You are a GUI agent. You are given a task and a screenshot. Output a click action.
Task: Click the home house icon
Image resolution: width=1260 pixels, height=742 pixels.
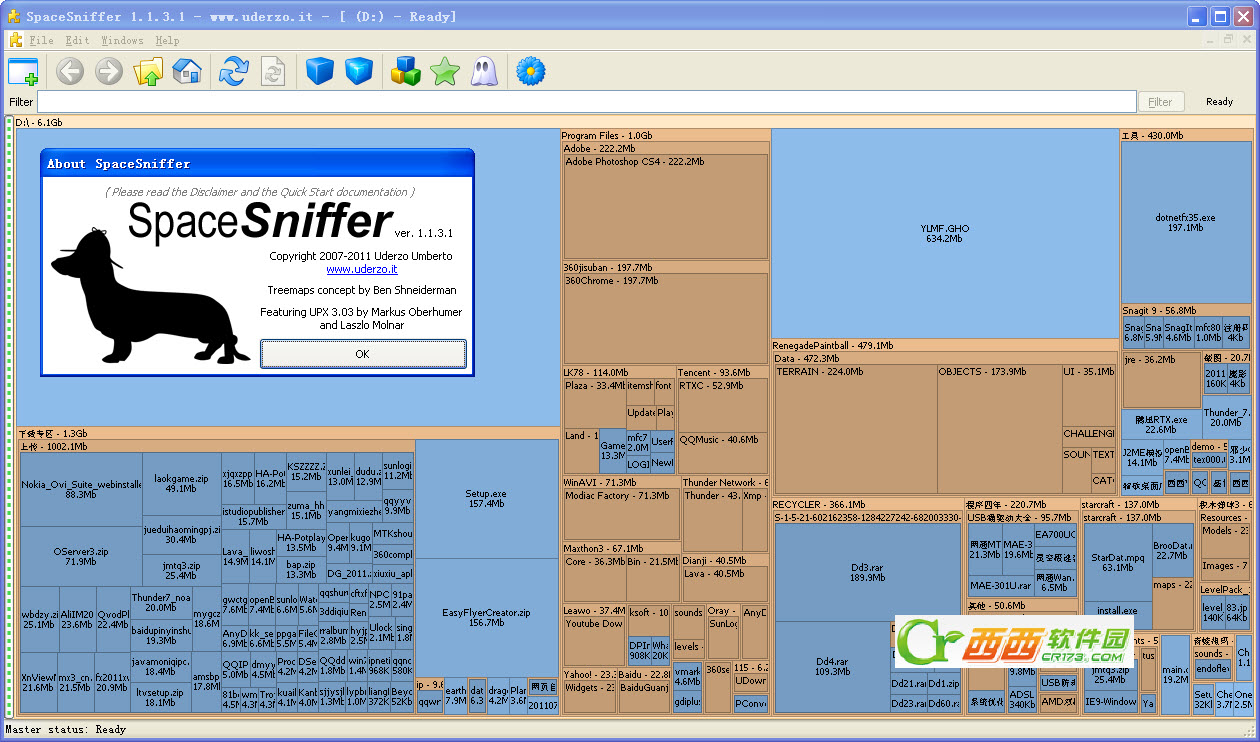coord(187,71)
